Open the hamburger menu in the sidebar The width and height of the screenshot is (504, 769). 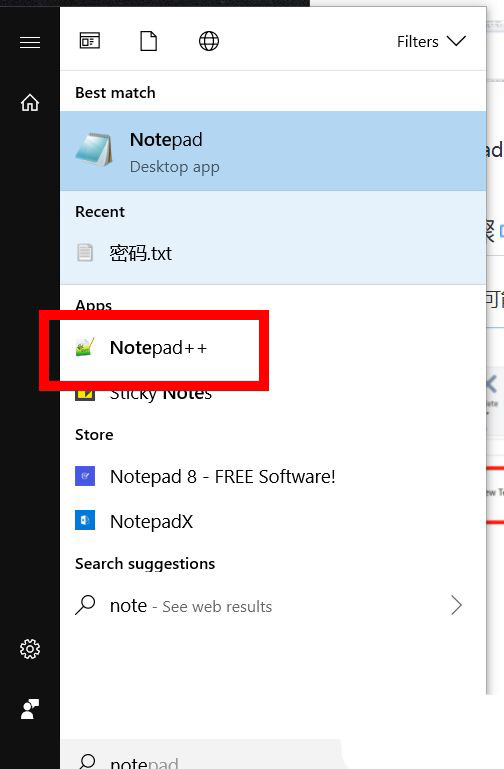[30, 42]
